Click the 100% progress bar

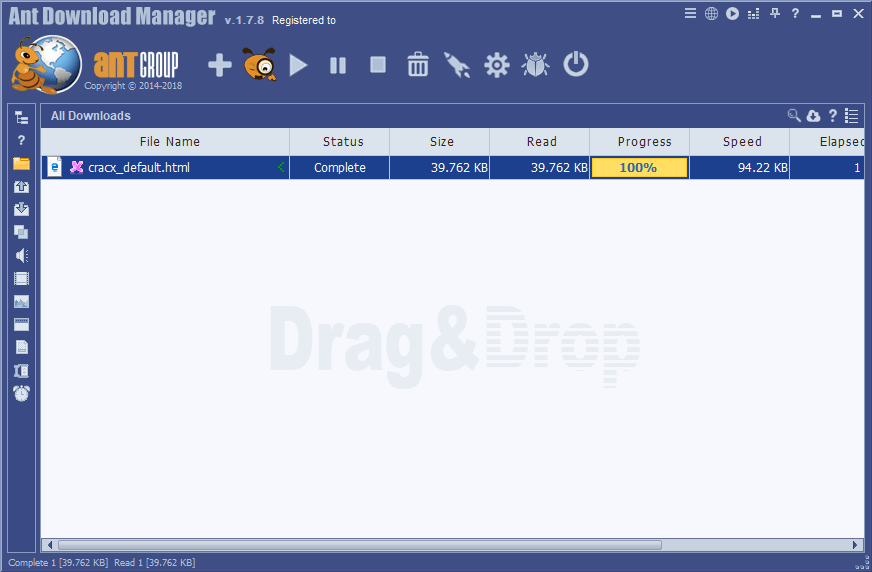point(640,167)
